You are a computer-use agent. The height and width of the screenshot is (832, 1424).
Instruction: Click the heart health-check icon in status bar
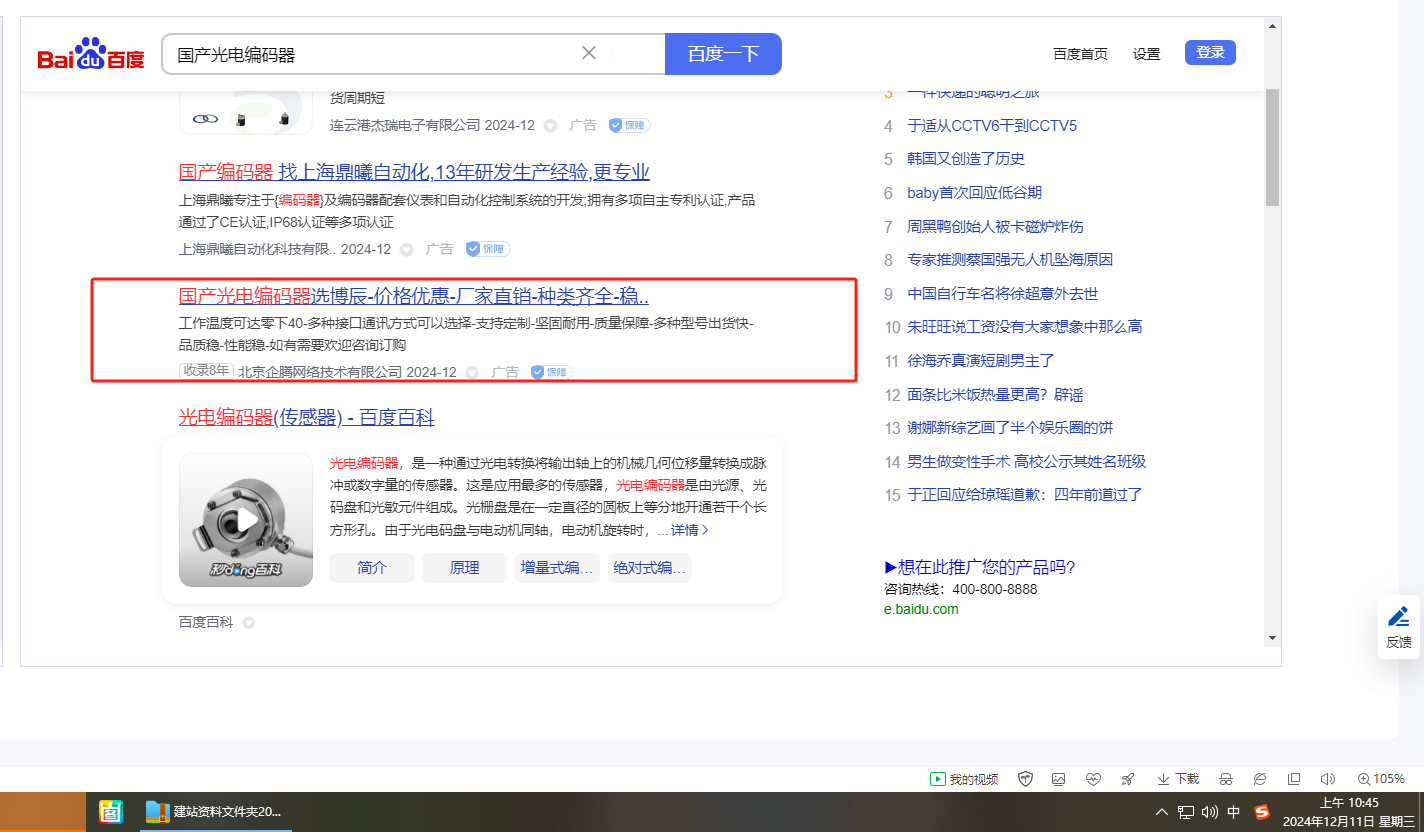pos(1093,779)
